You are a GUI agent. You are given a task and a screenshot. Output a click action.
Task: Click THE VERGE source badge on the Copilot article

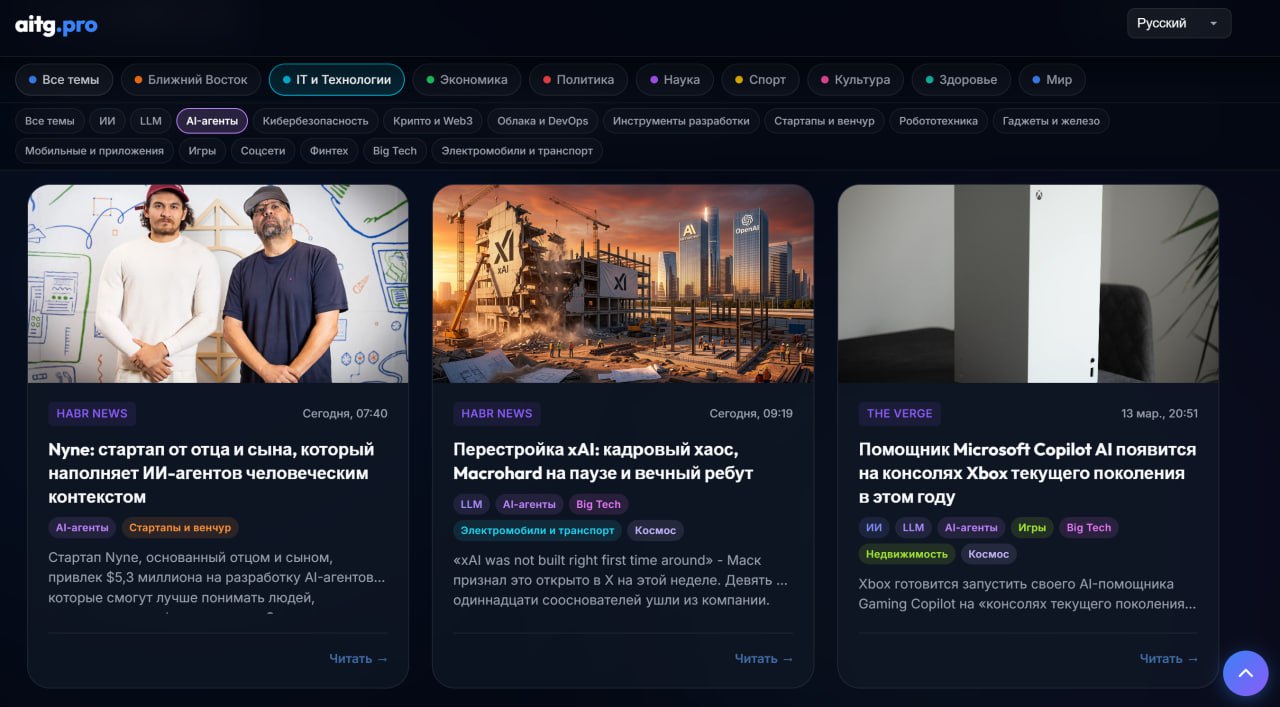(897, 413)
